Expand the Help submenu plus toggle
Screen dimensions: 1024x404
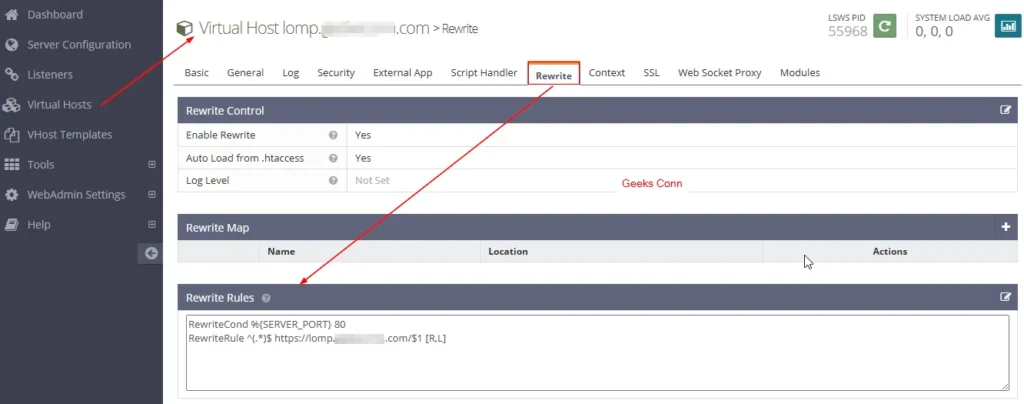point(152,225)
